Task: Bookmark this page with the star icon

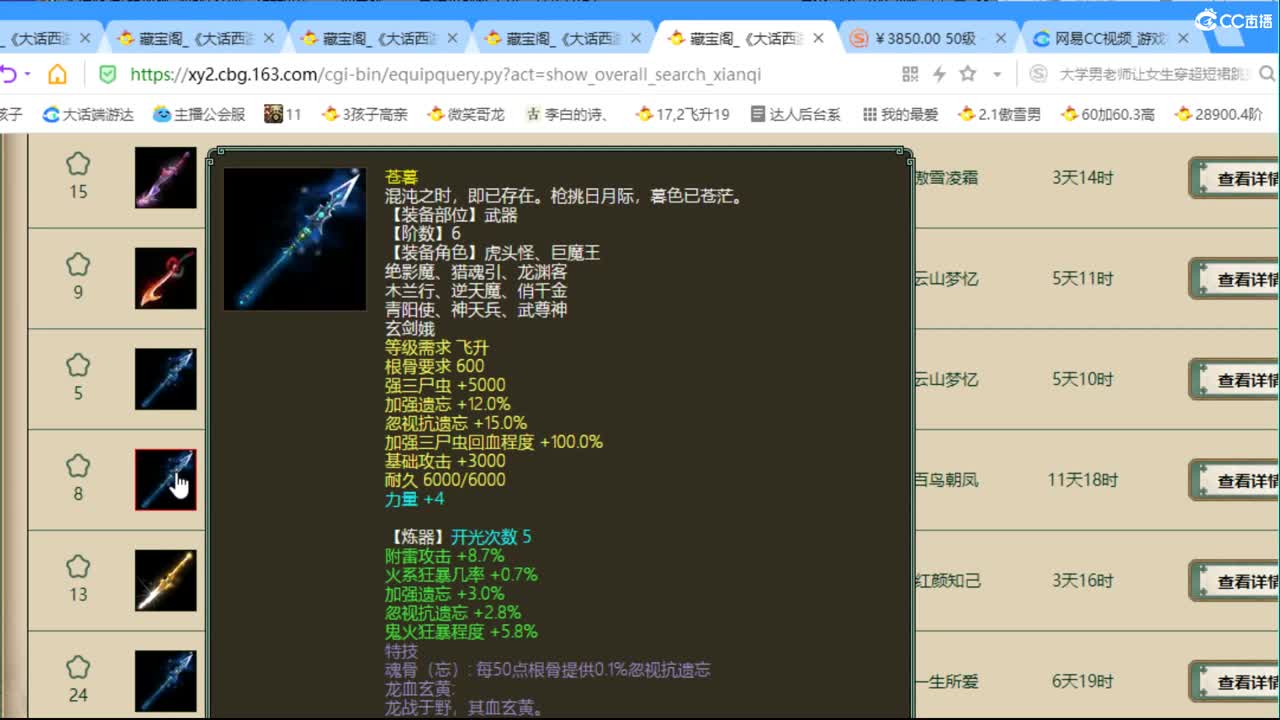Action: pyautogui.click(x=967, y=74)
